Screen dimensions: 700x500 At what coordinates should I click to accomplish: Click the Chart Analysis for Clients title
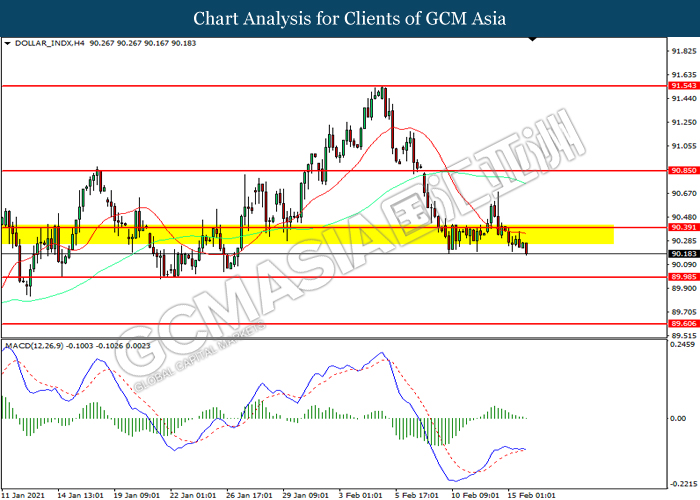(350, 19)
